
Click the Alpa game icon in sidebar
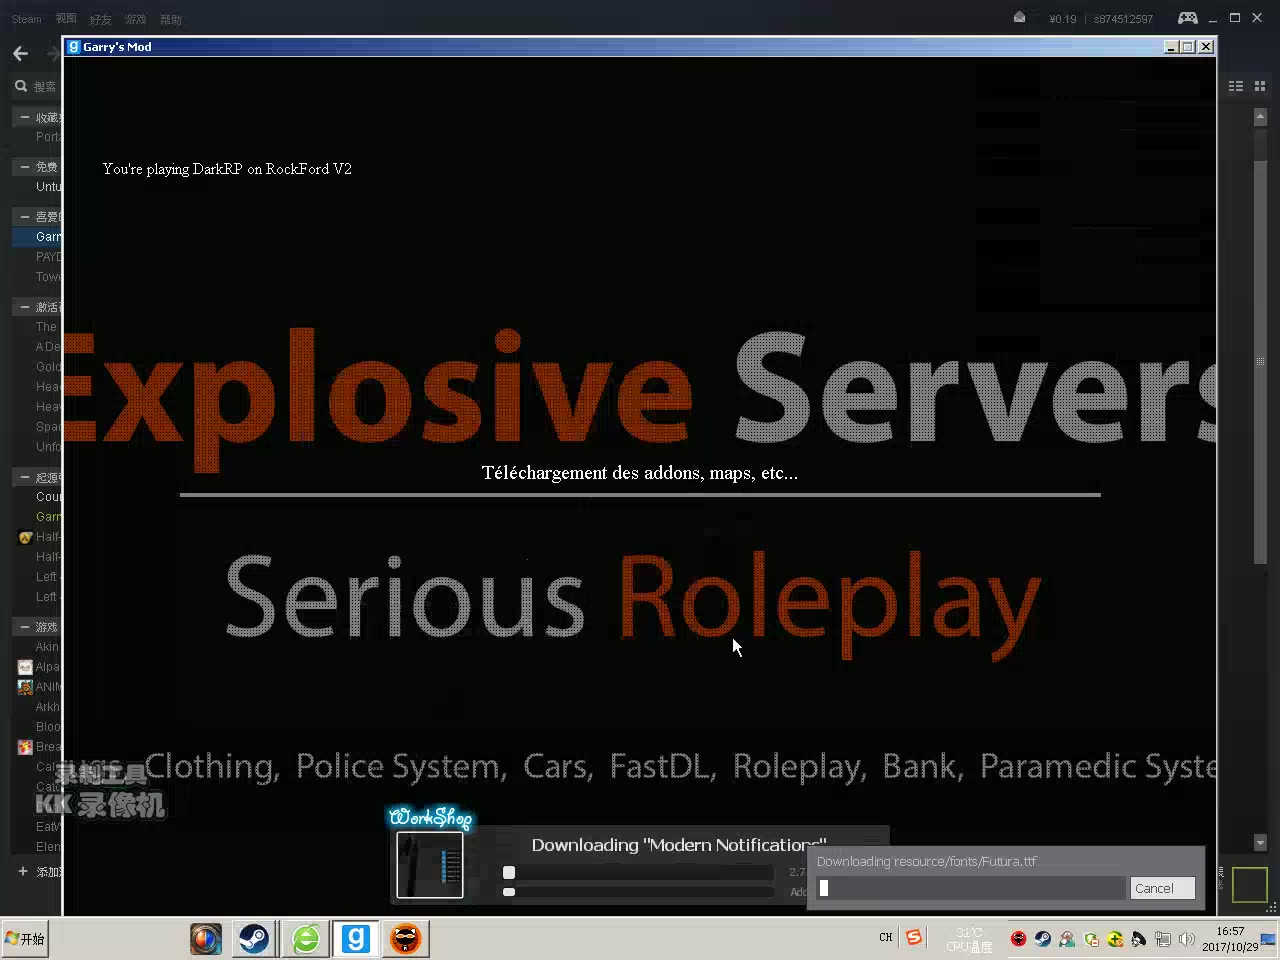point(25,667)
